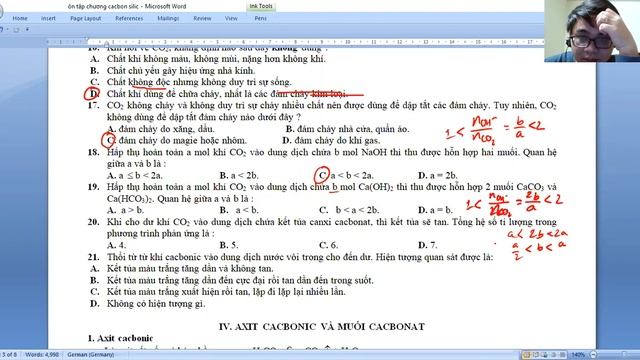Click the redo icon in Quick Access Toolbar

(x=16, y=29)
